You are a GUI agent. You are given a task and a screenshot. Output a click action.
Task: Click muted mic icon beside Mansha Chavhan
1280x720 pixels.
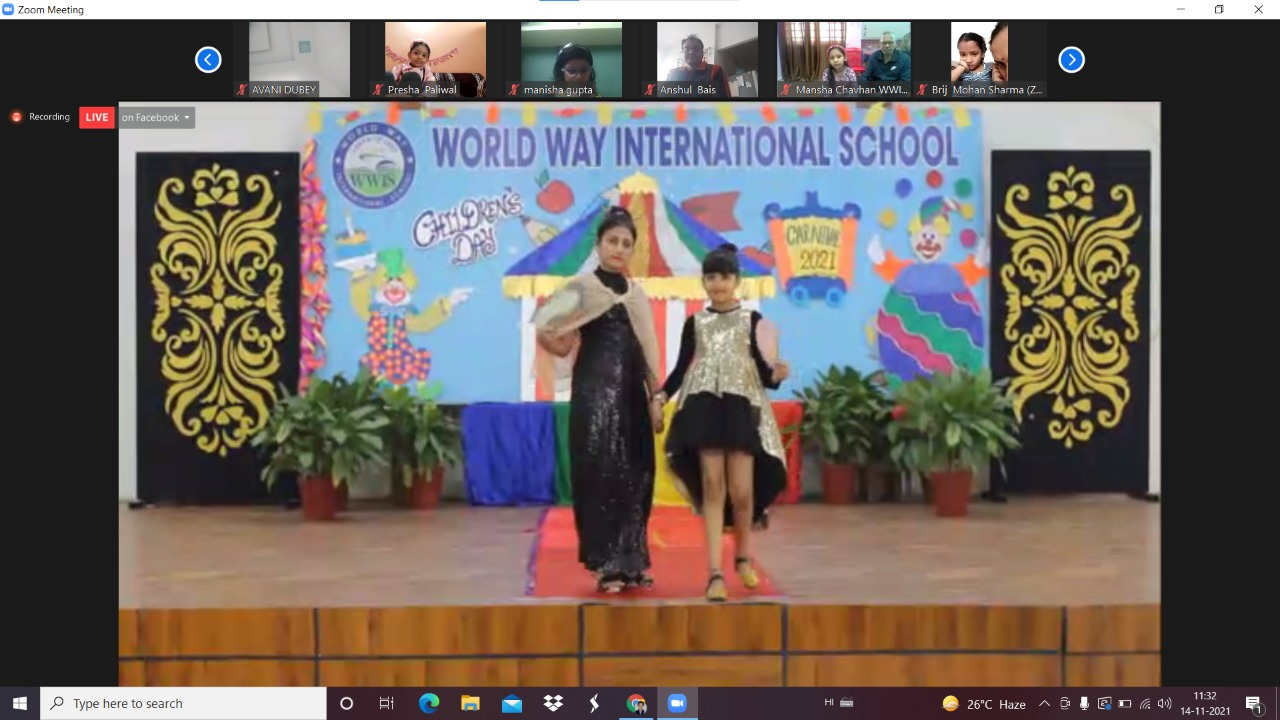787,90
